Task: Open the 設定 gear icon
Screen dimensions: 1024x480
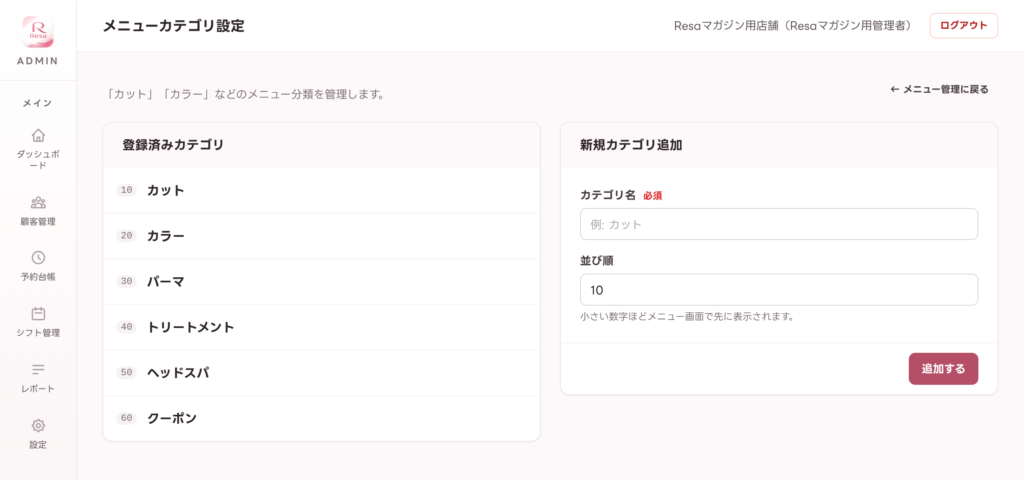Action: (38, 426)
